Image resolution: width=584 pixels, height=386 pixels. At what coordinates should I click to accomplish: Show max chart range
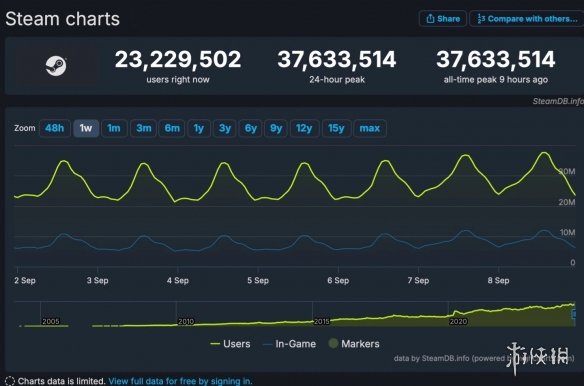tap(370, 128)
